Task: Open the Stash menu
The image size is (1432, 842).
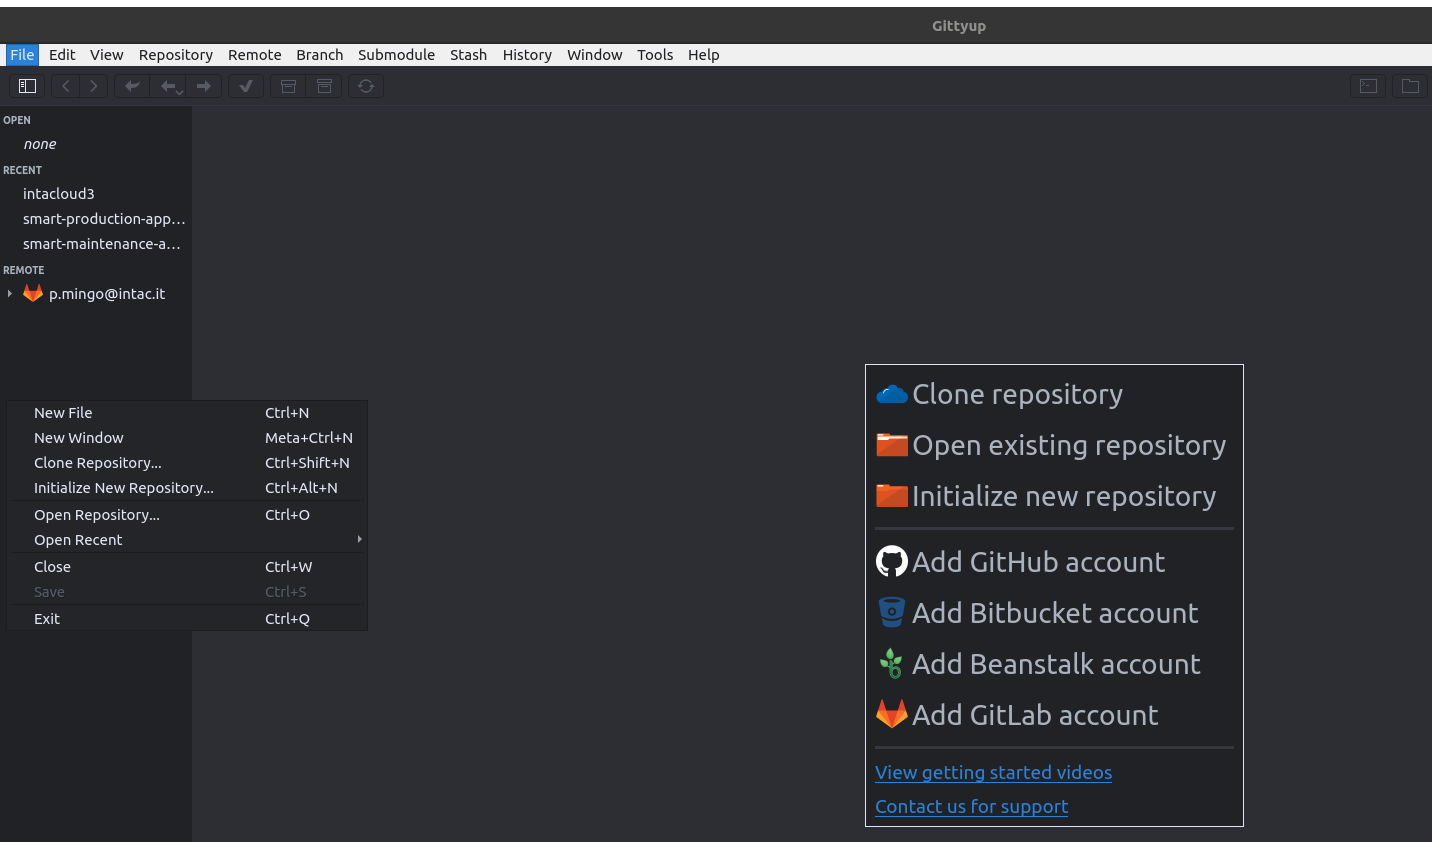Action: pyautogui.click(x=468, y=55)
